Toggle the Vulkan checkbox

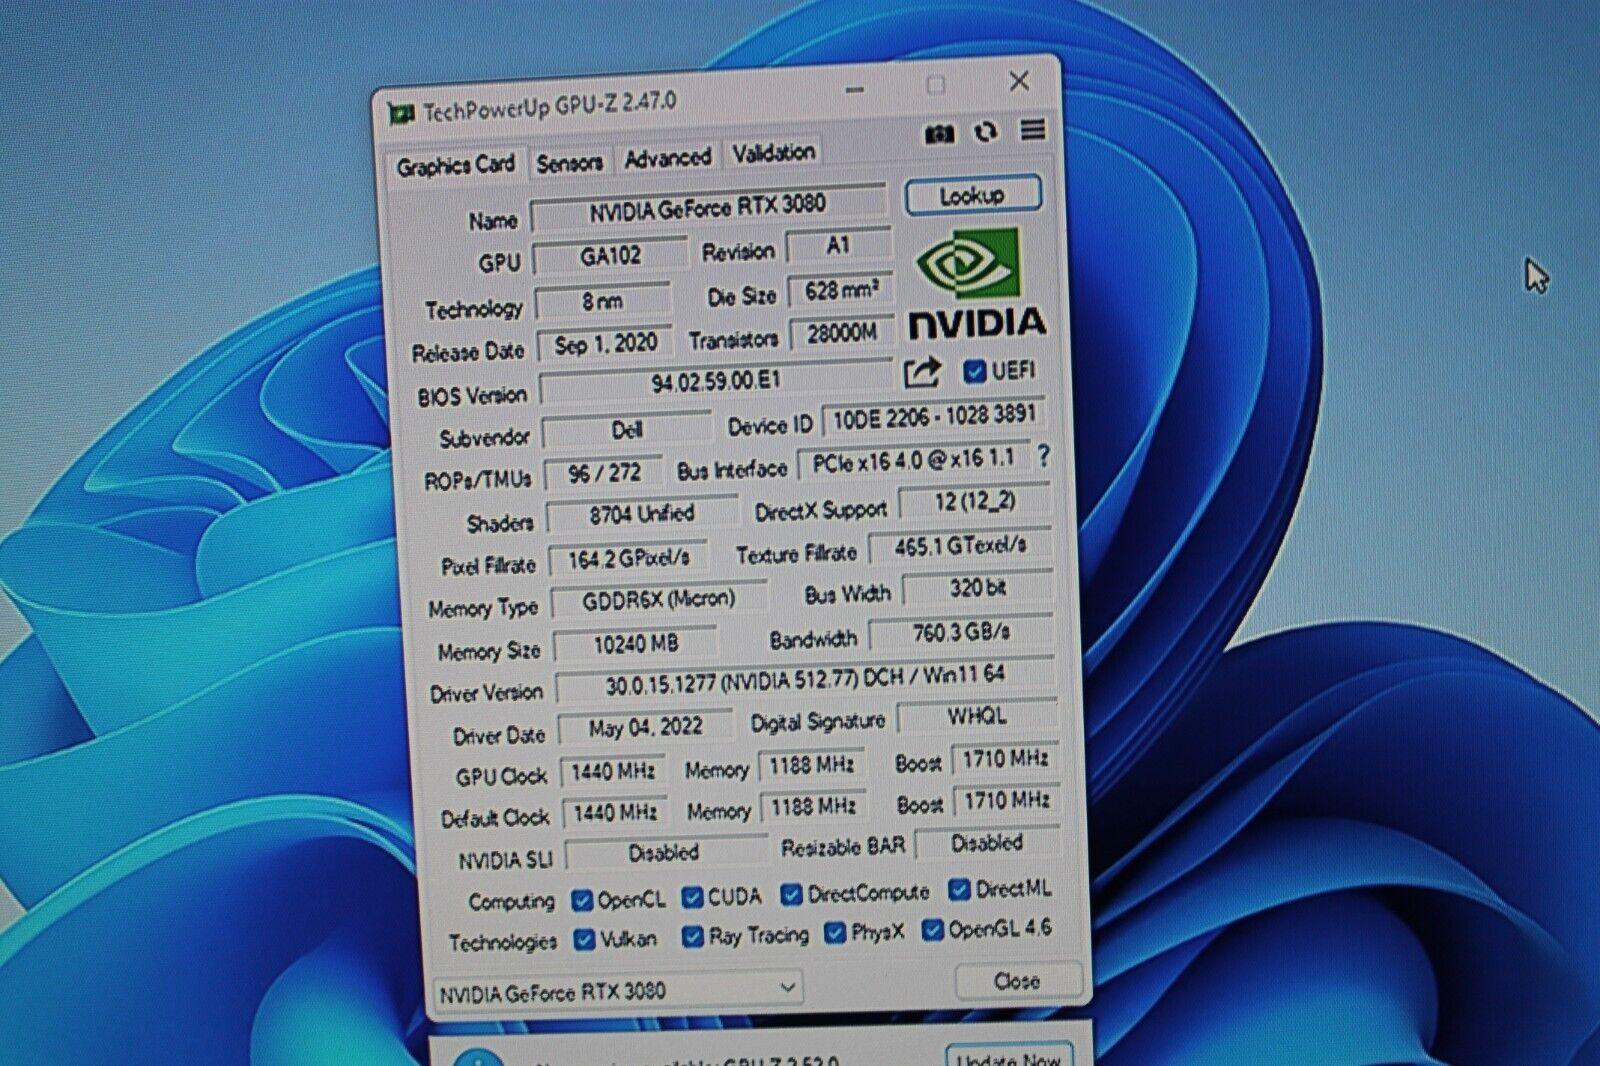tap(584, 940)
